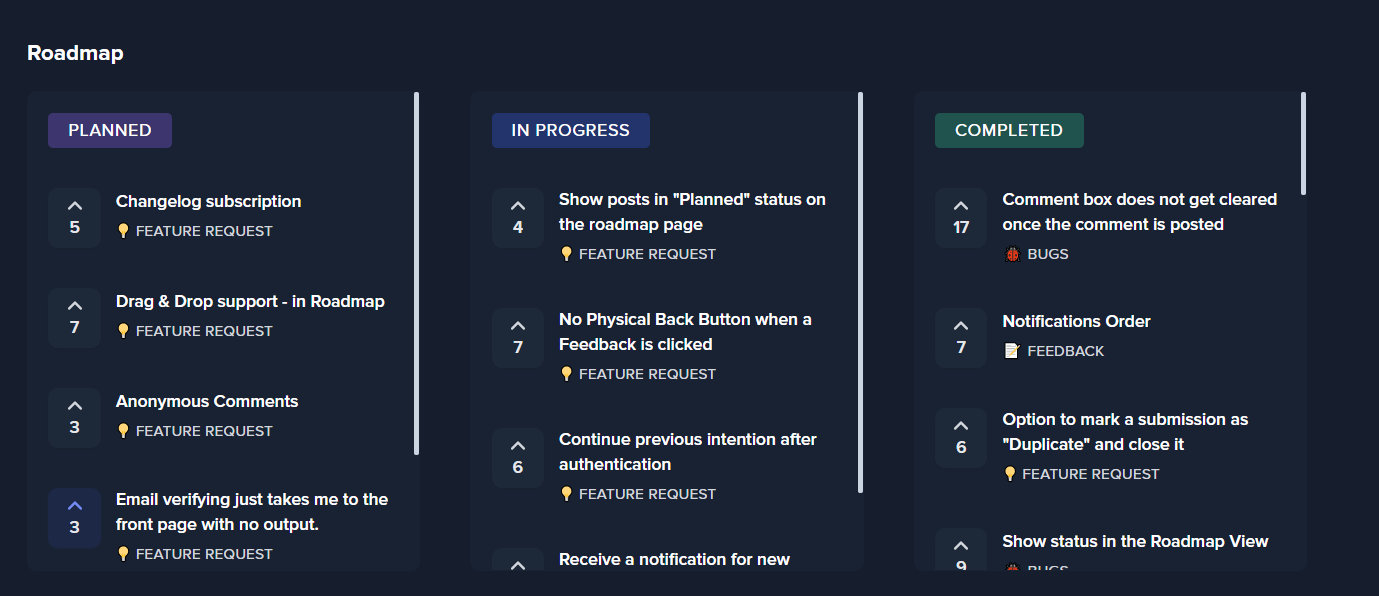Open the Changelog subscription post

point(208,201)
